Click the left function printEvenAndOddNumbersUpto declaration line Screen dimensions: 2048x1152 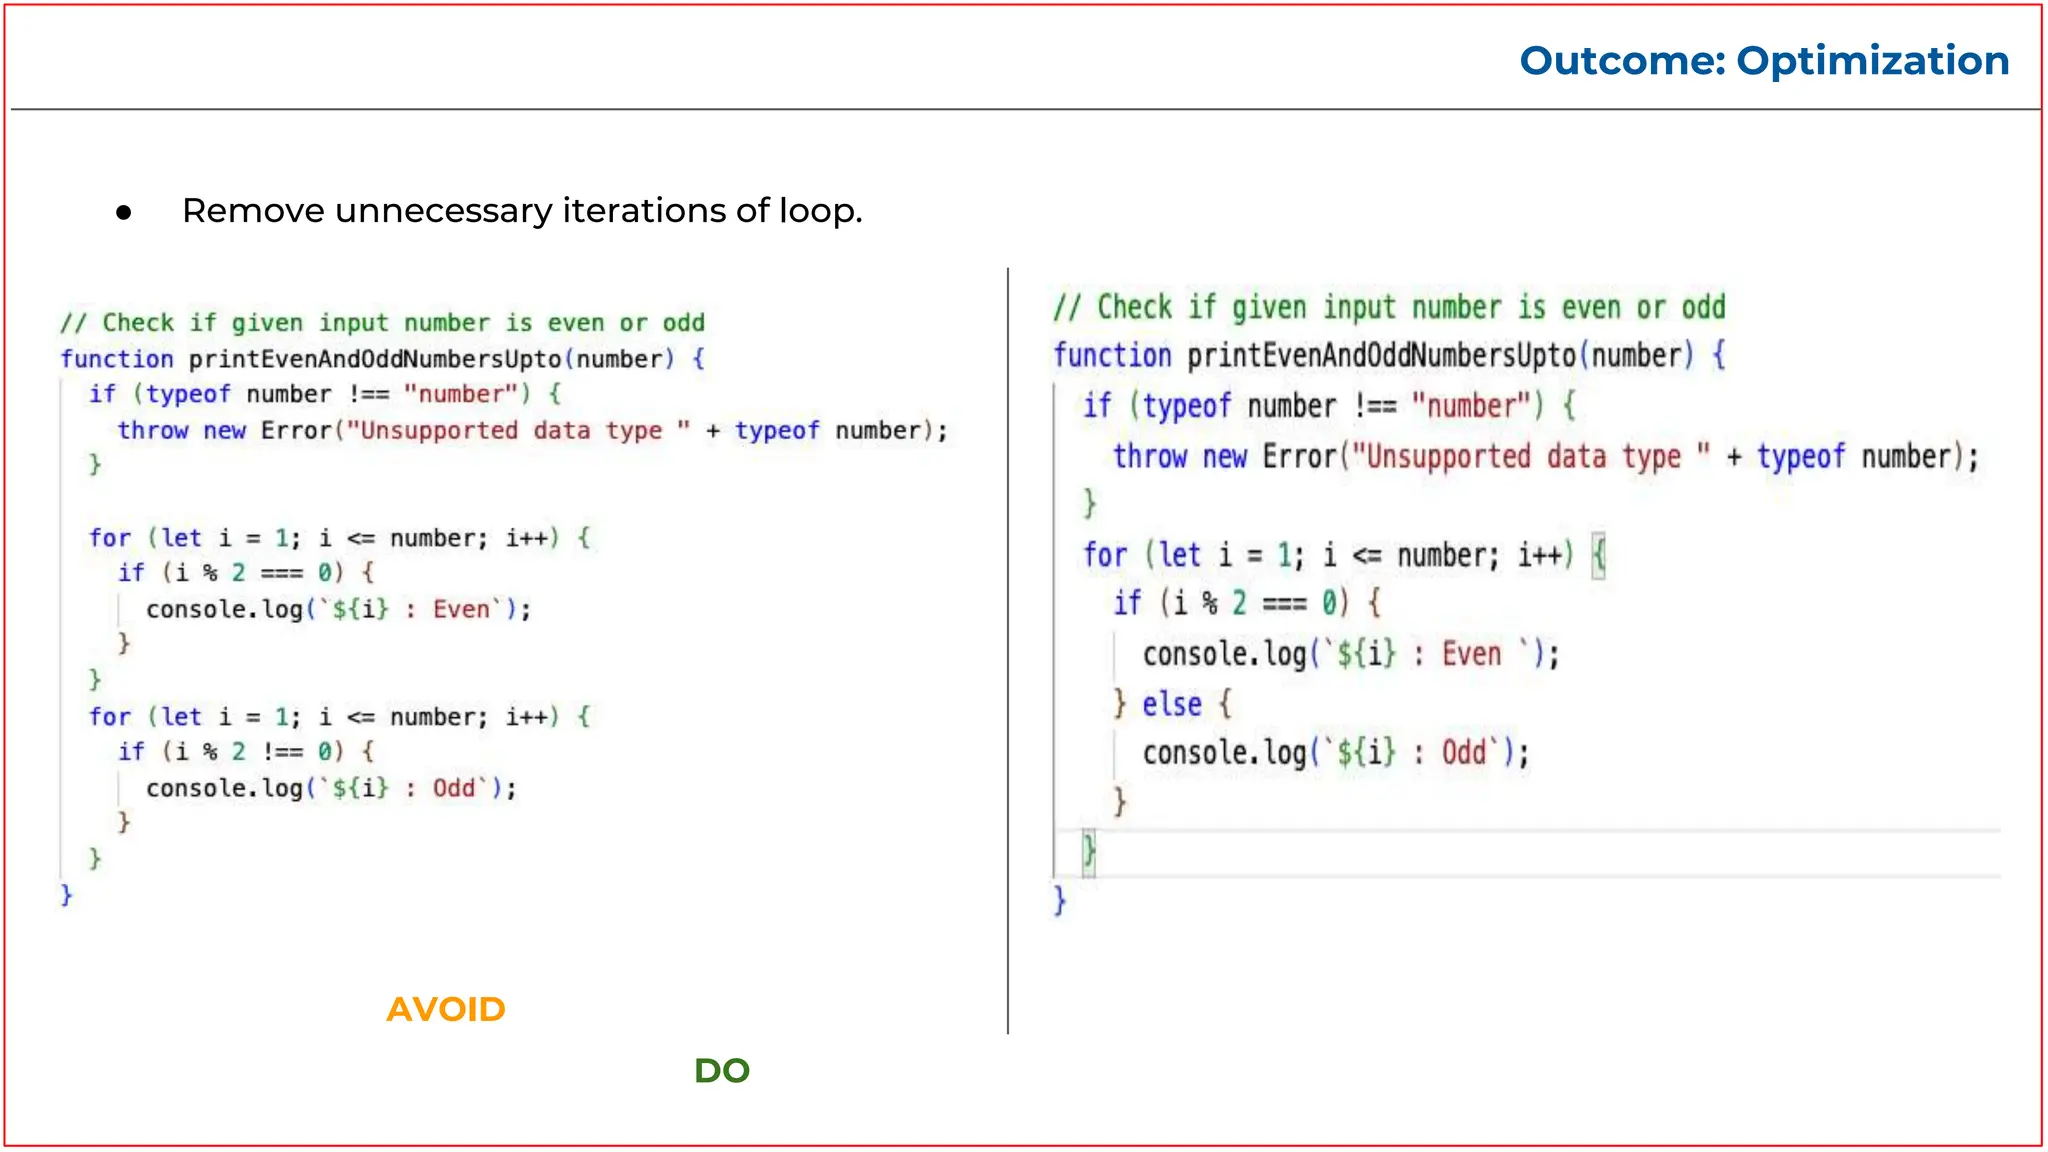tap(383, 359)
